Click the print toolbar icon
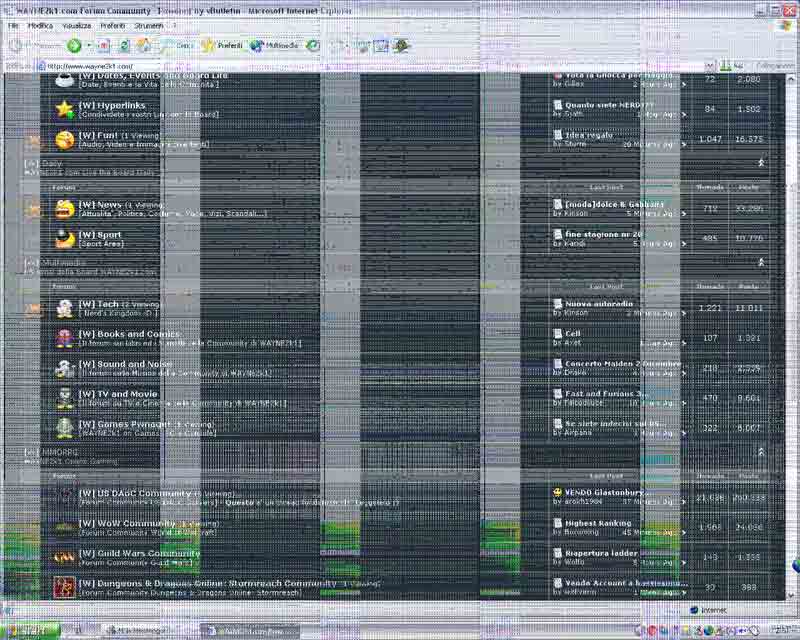The image size is (800, 640). pyautogui.click(x=363, y=46)
